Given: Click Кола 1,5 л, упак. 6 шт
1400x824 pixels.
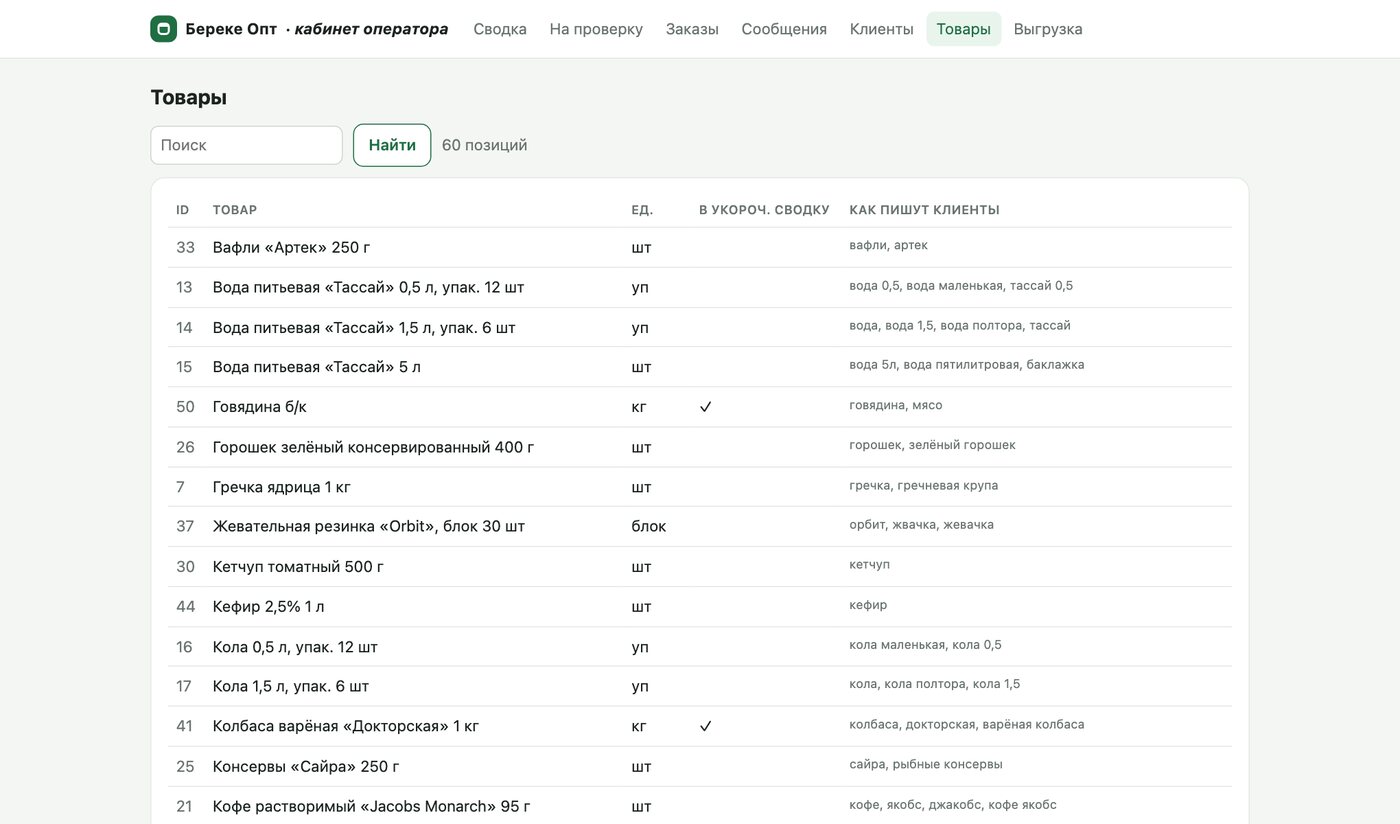Looking at the screenshot, I should [x=291, y=686].
